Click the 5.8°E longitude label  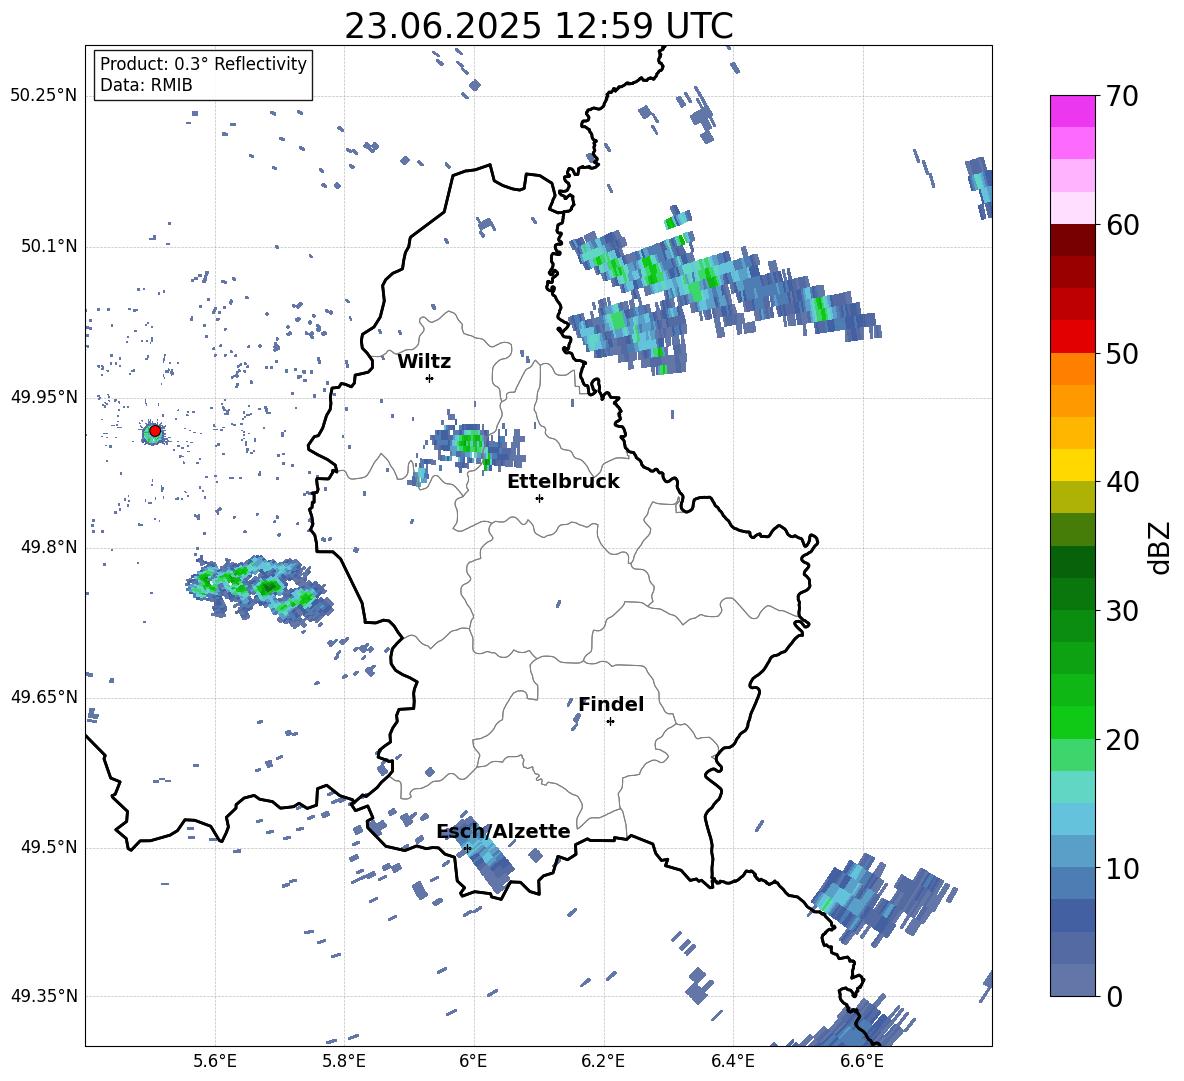point(344,1061)
